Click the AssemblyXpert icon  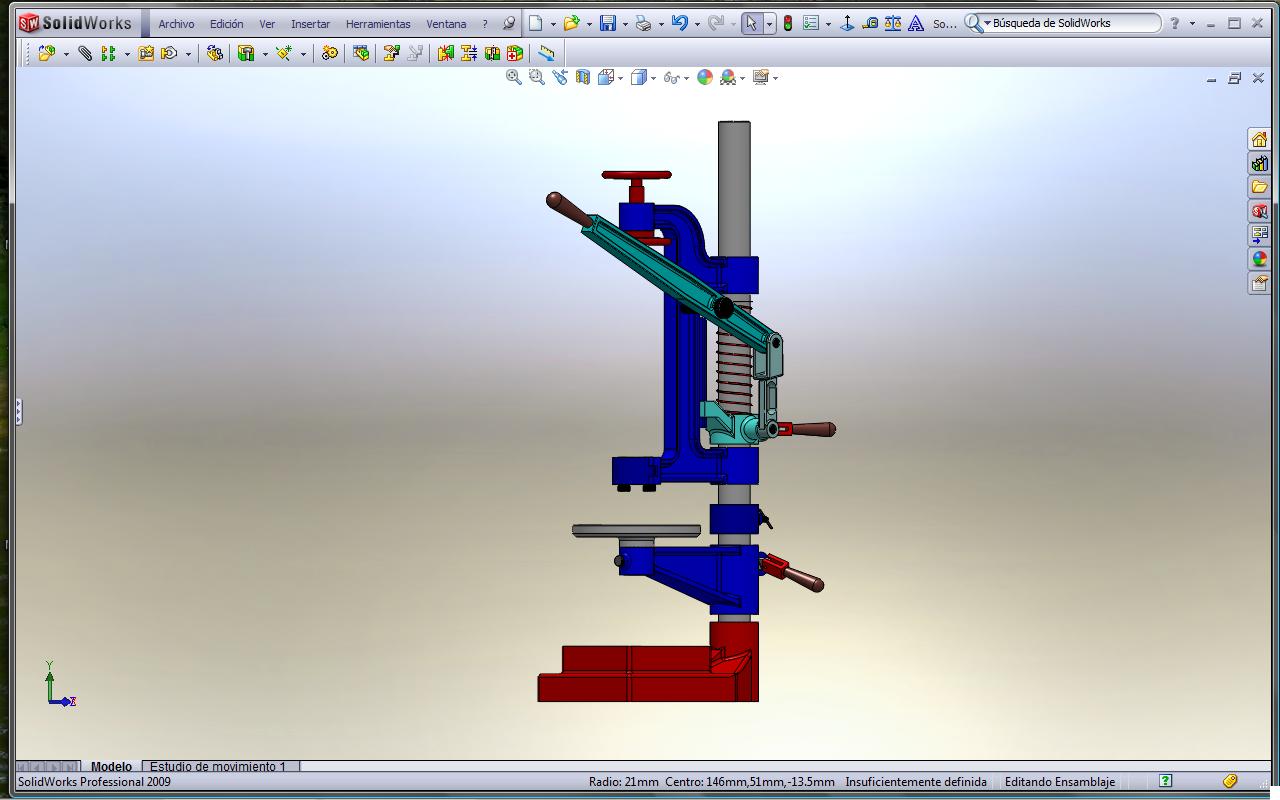[514, 54]
